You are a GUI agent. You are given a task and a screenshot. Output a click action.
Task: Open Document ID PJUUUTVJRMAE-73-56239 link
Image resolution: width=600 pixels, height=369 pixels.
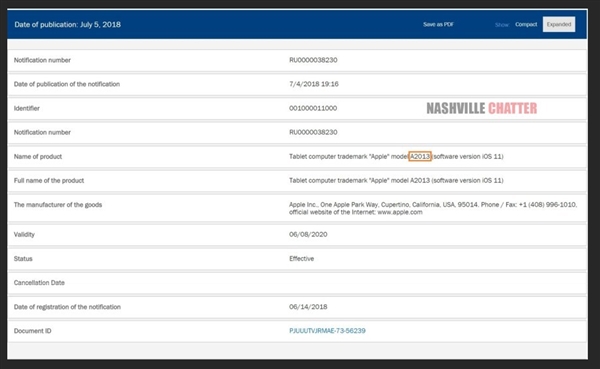click(x=327, y=331)
